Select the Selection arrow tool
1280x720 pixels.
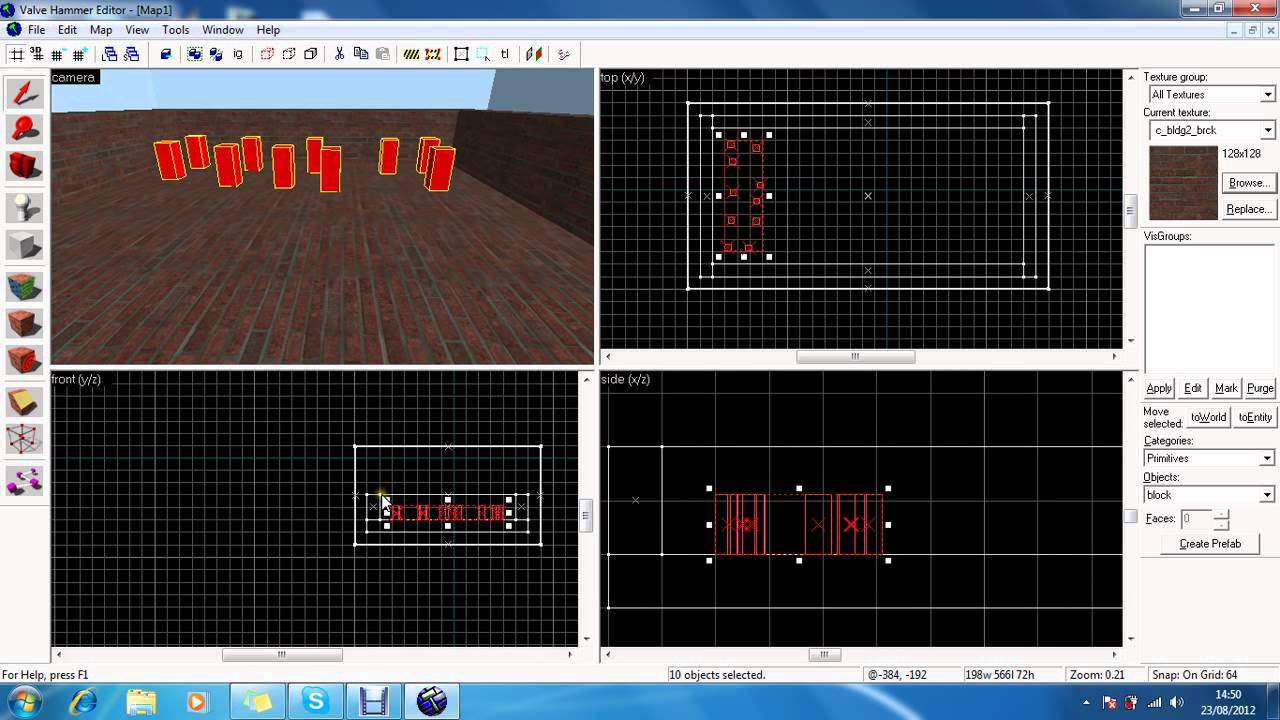pos(24,93)
